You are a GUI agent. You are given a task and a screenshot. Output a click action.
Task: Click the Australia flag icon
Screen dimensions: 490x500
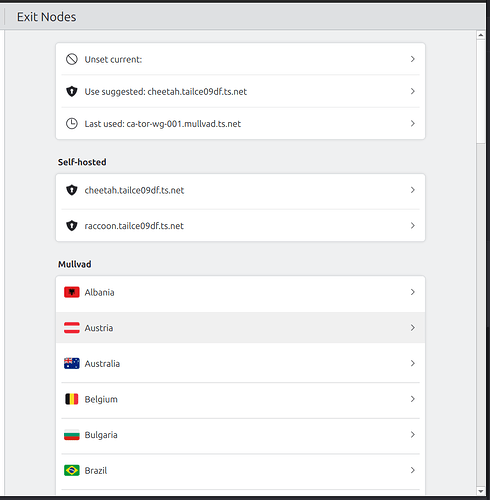(72, 363)
